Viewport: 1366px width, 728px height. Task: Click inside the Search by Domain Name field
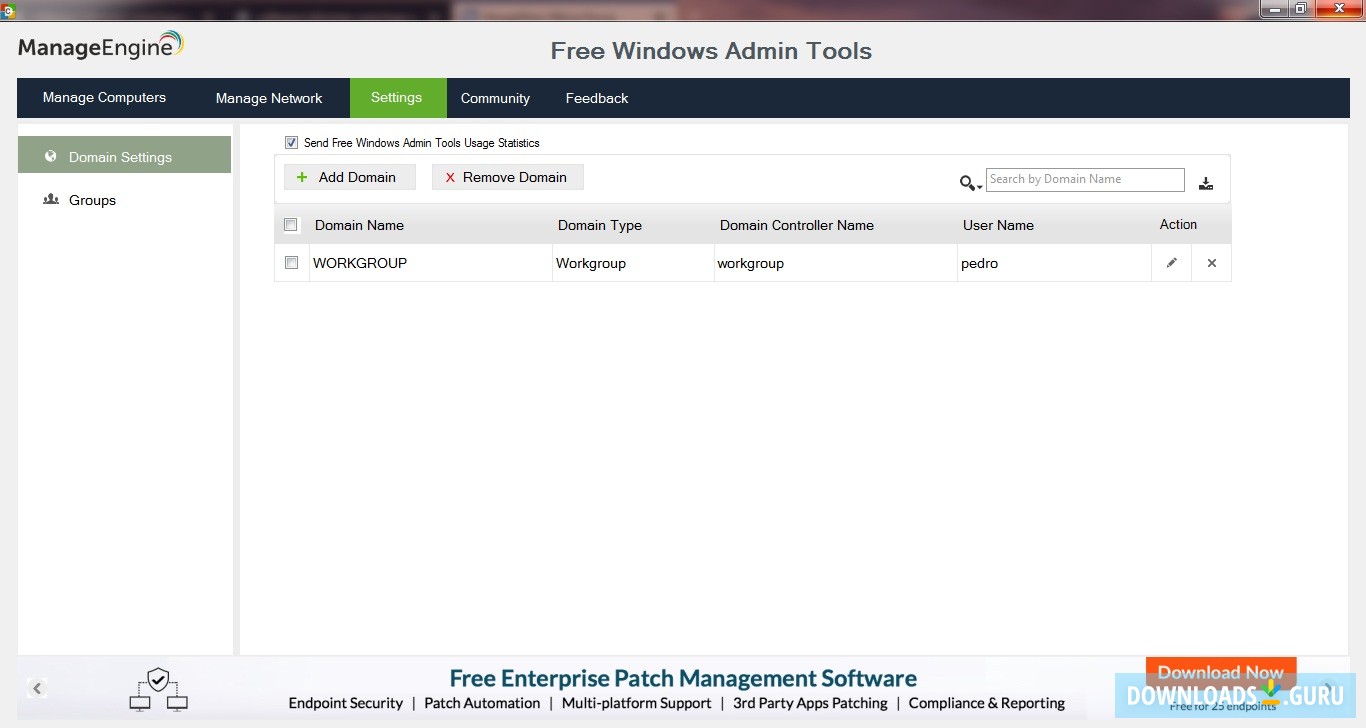tap(1084, 178)
